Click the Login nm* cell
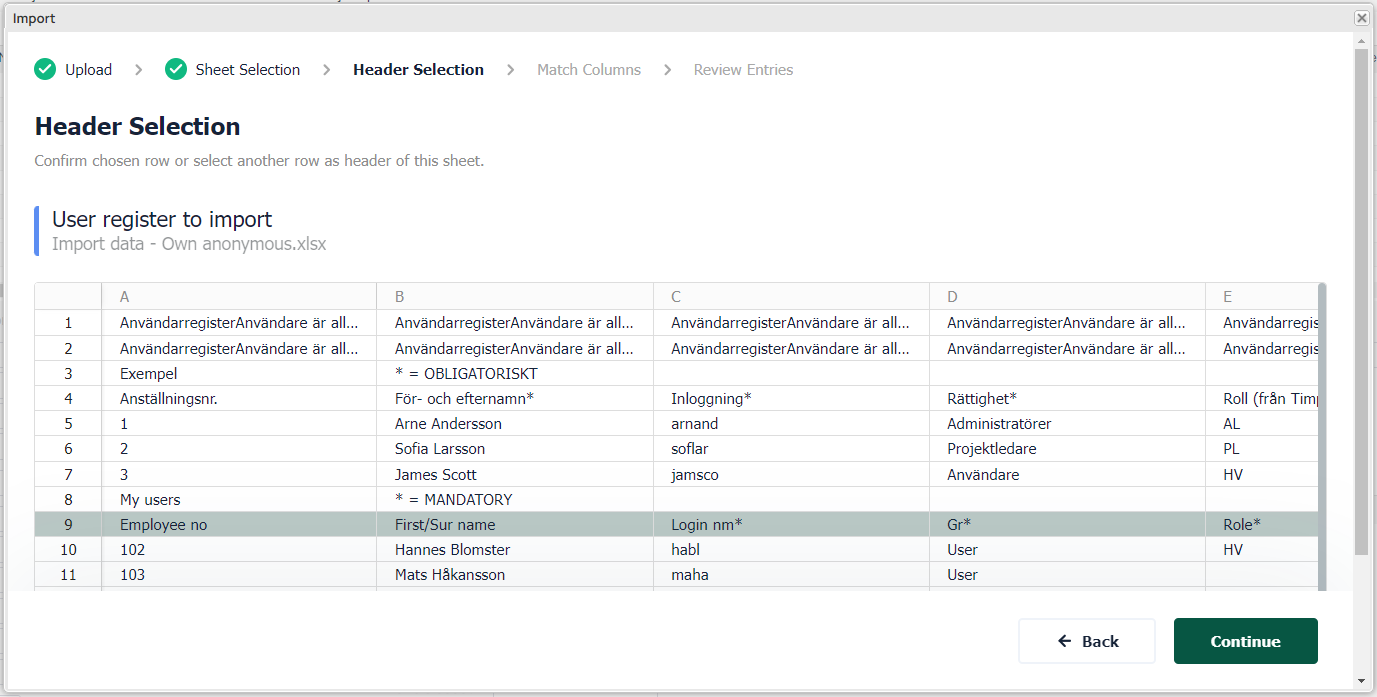 [x=791, y=524]
